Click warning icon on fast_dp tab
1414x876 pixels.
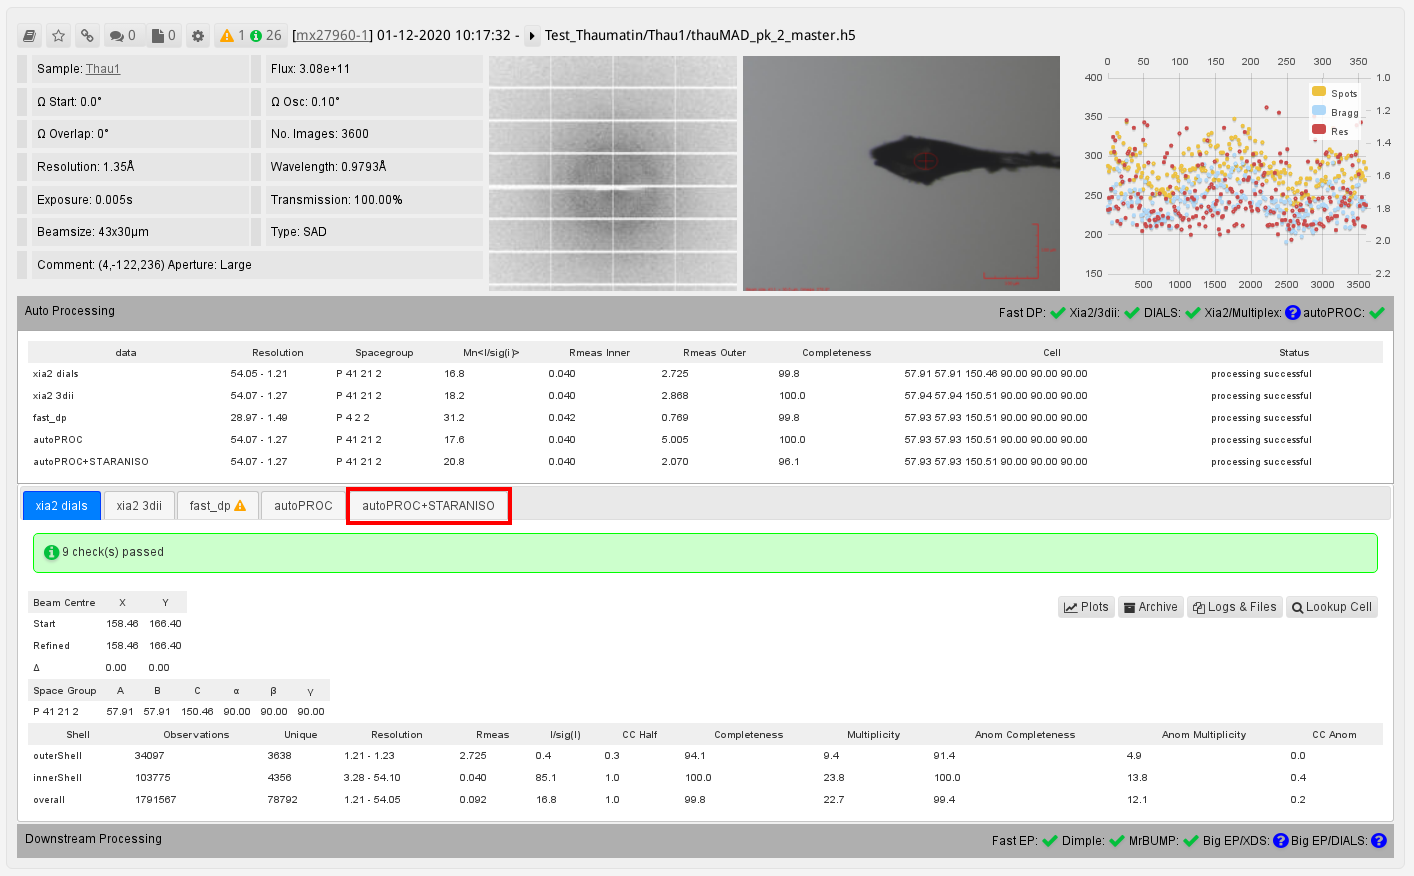tap(240, 506)
